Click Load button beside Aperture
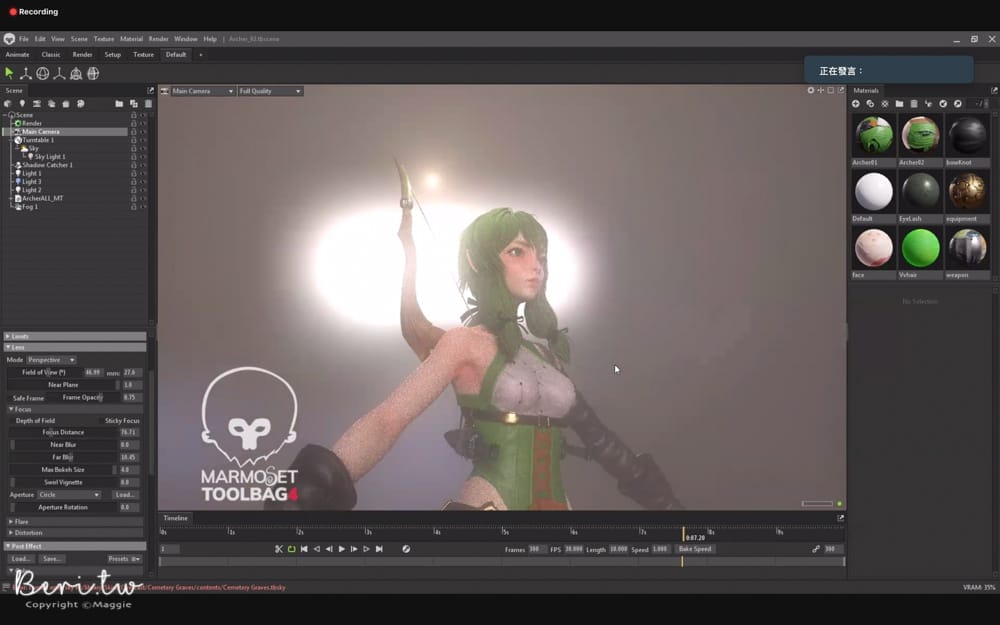Image resolution: width=1000 pixels, height=625 pixels. click(125, 495)
